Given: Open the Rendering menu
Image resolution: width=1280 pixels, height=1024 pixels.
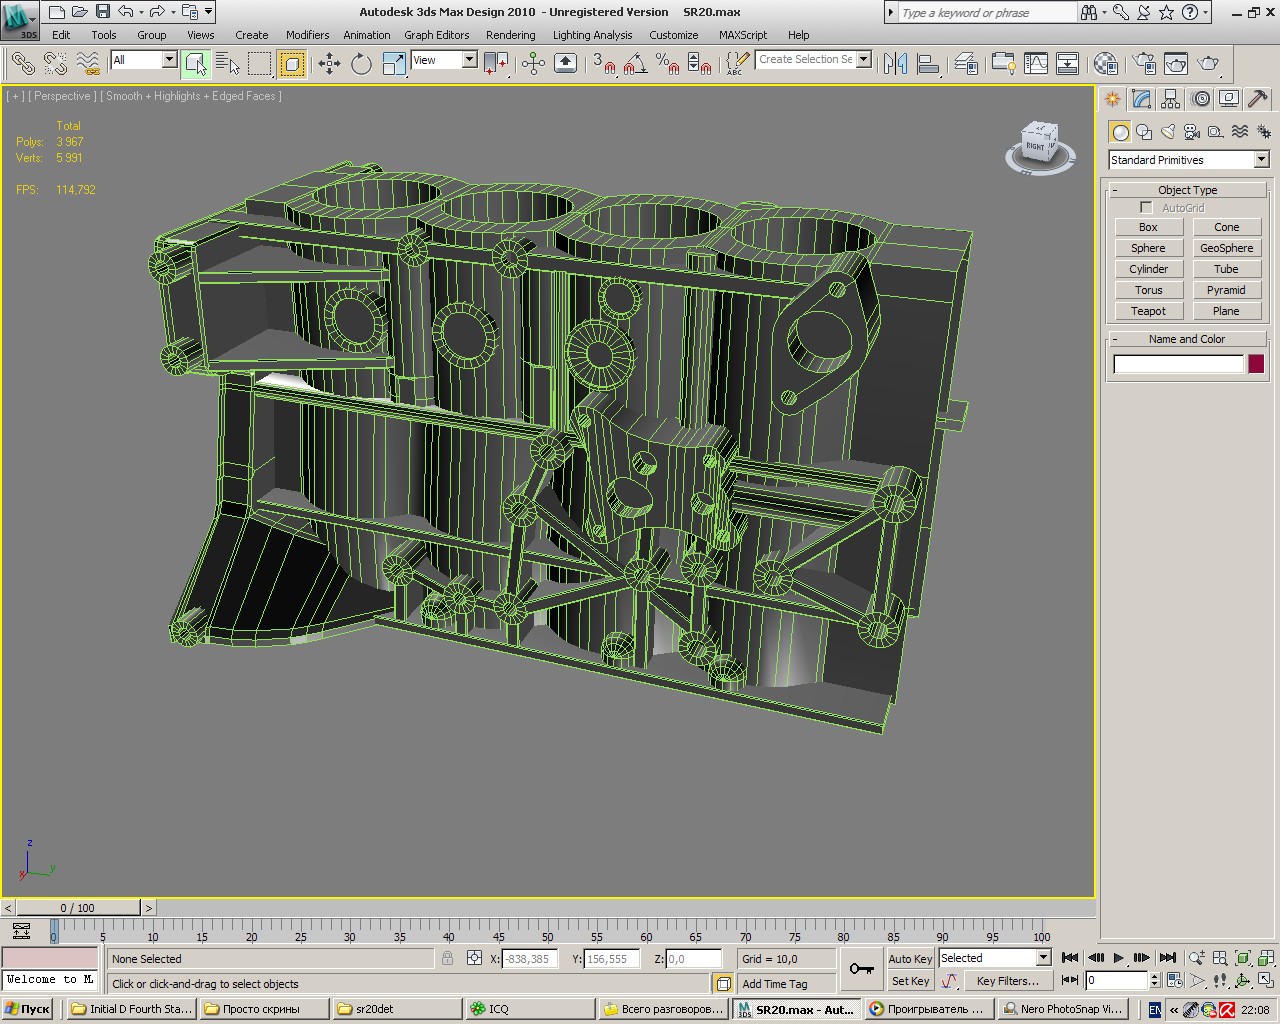Looking at the screenshot, I should (510, 35).
